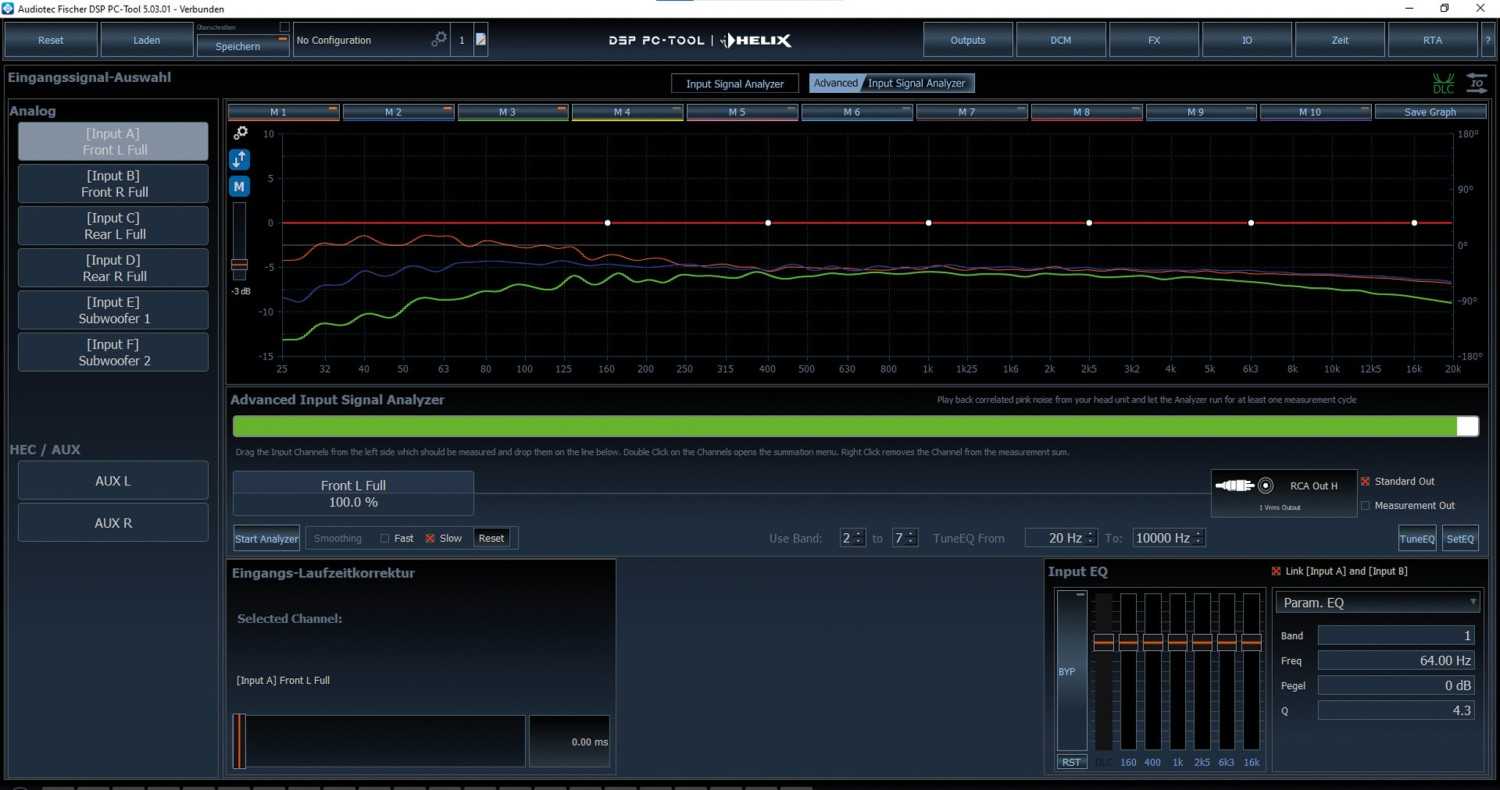1500x790 pixels.
Task: Select Input E Subwoofer 1
Action: (x=113, y=310)
